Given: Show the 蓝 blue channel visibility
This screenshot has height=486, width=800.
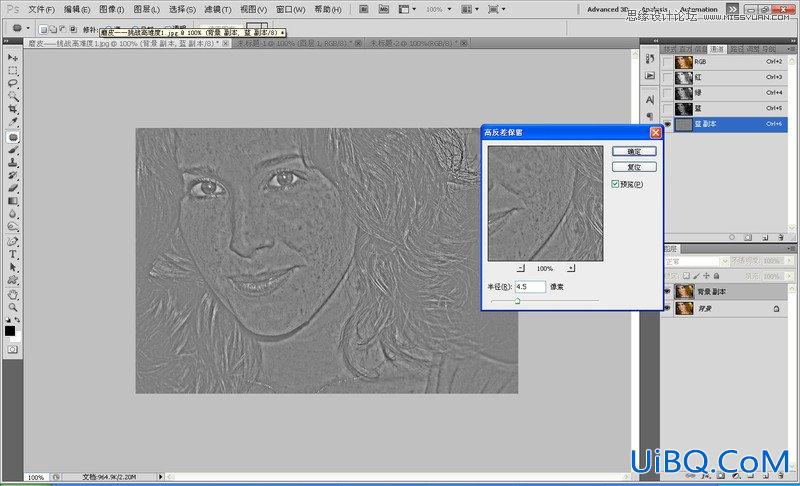Looking at the screenshot, I should 667,109.
